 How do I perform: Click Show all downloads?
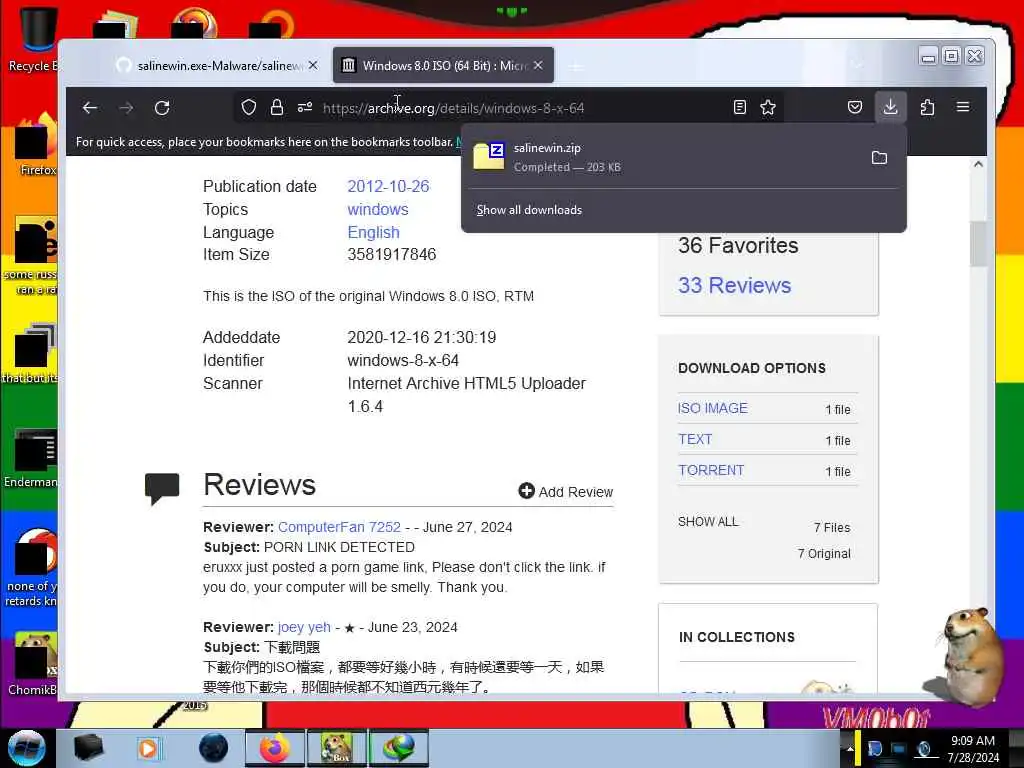pyautogui.click(x=529, y=210)
